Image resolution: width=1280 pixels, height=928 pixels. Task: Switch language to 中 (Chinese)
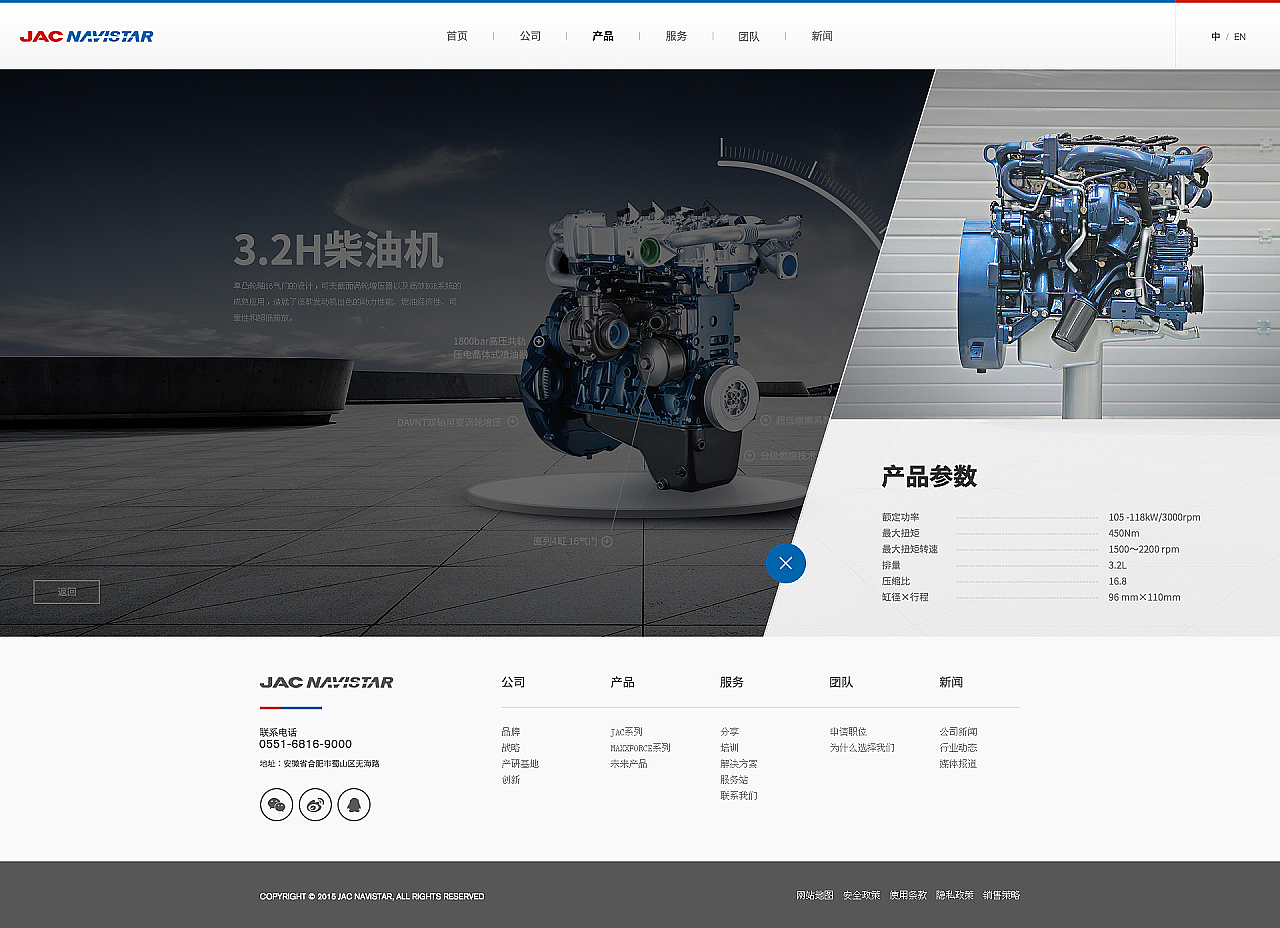(x=1216, y=37)
